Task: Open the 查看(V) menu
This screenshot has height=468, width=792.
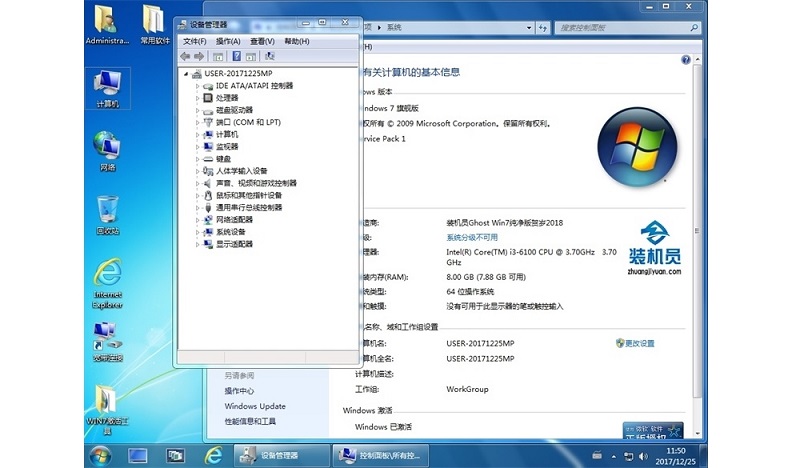Action: point(262,41)
